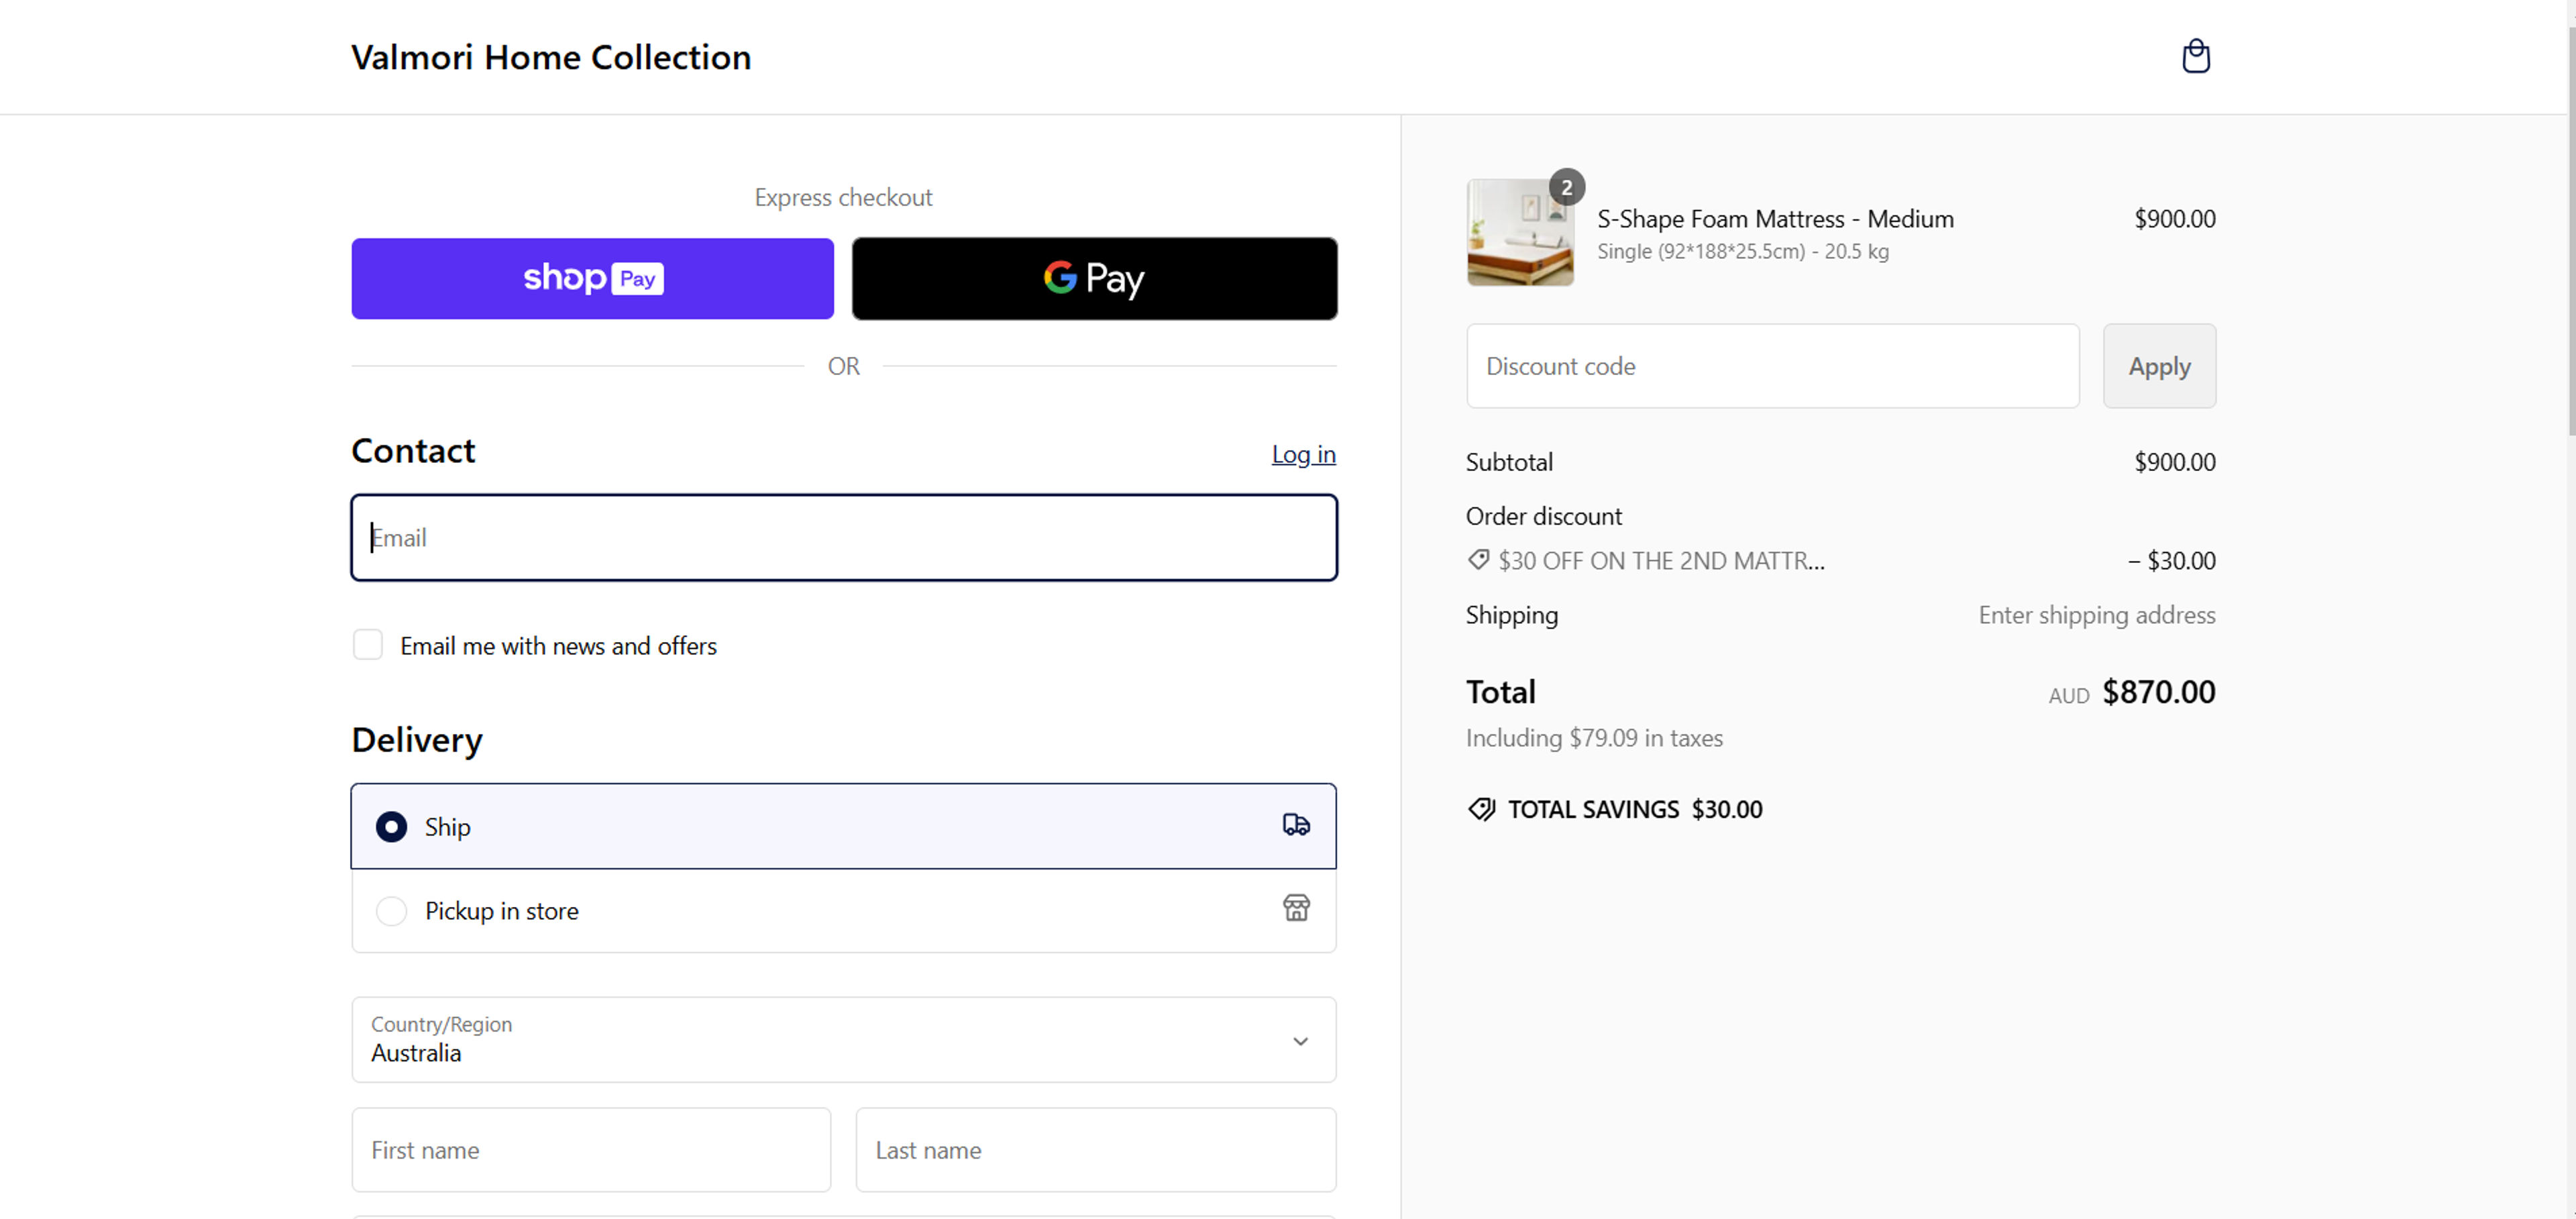Select the Ship delivery radio button
This screenshot has width=2576, height=1219.
click(x=391, y=826)
